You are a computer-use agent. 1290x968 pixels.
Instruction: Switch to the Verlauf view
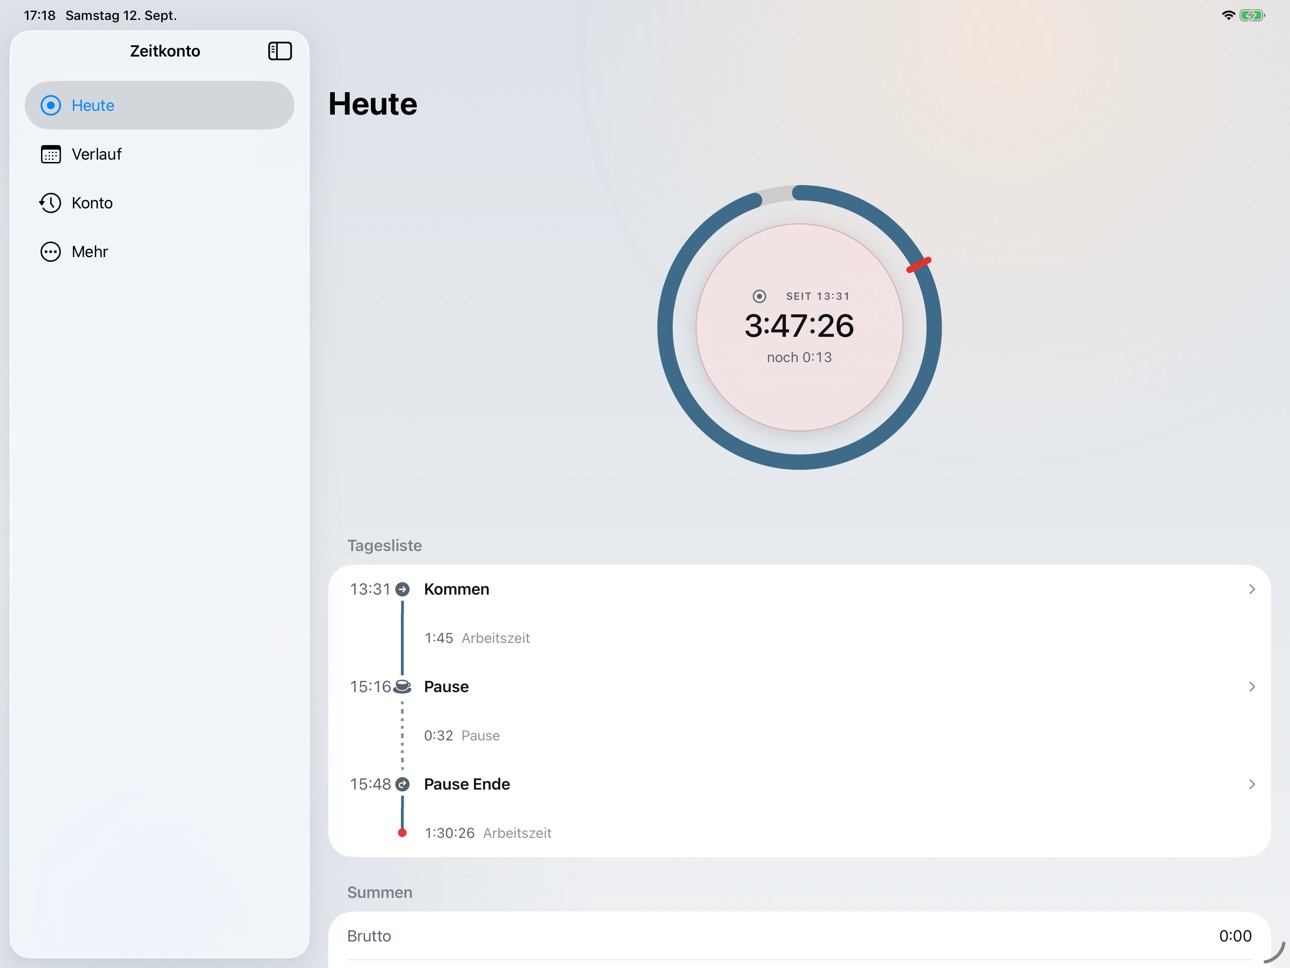160,154
